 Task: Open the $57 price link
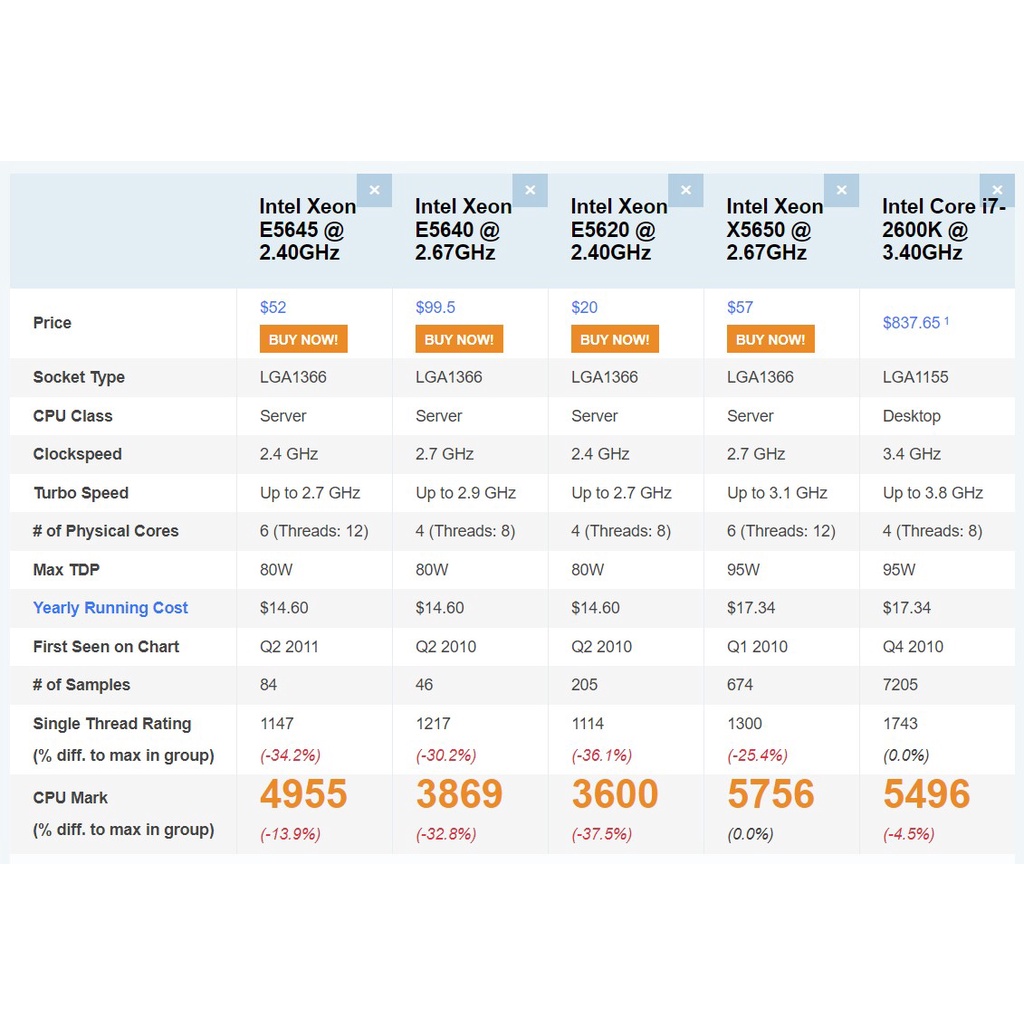click(x=739, y=307)
